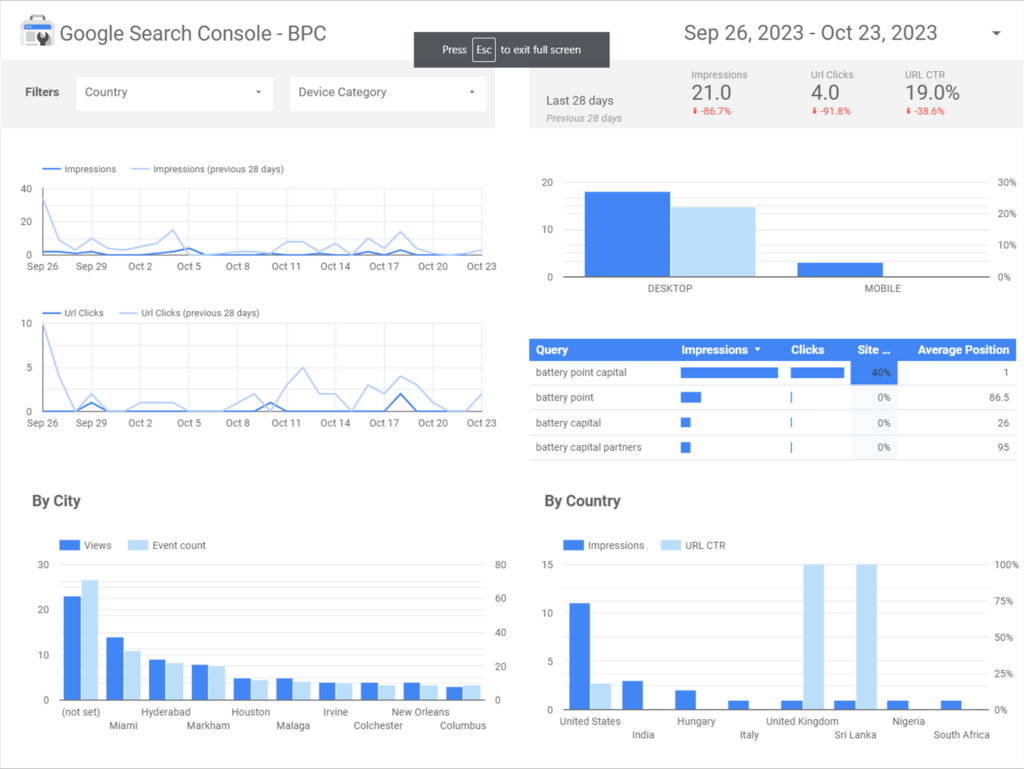Click the Google Search Console logo icon
1024x769 pixels.
click(x=37, y=32)
